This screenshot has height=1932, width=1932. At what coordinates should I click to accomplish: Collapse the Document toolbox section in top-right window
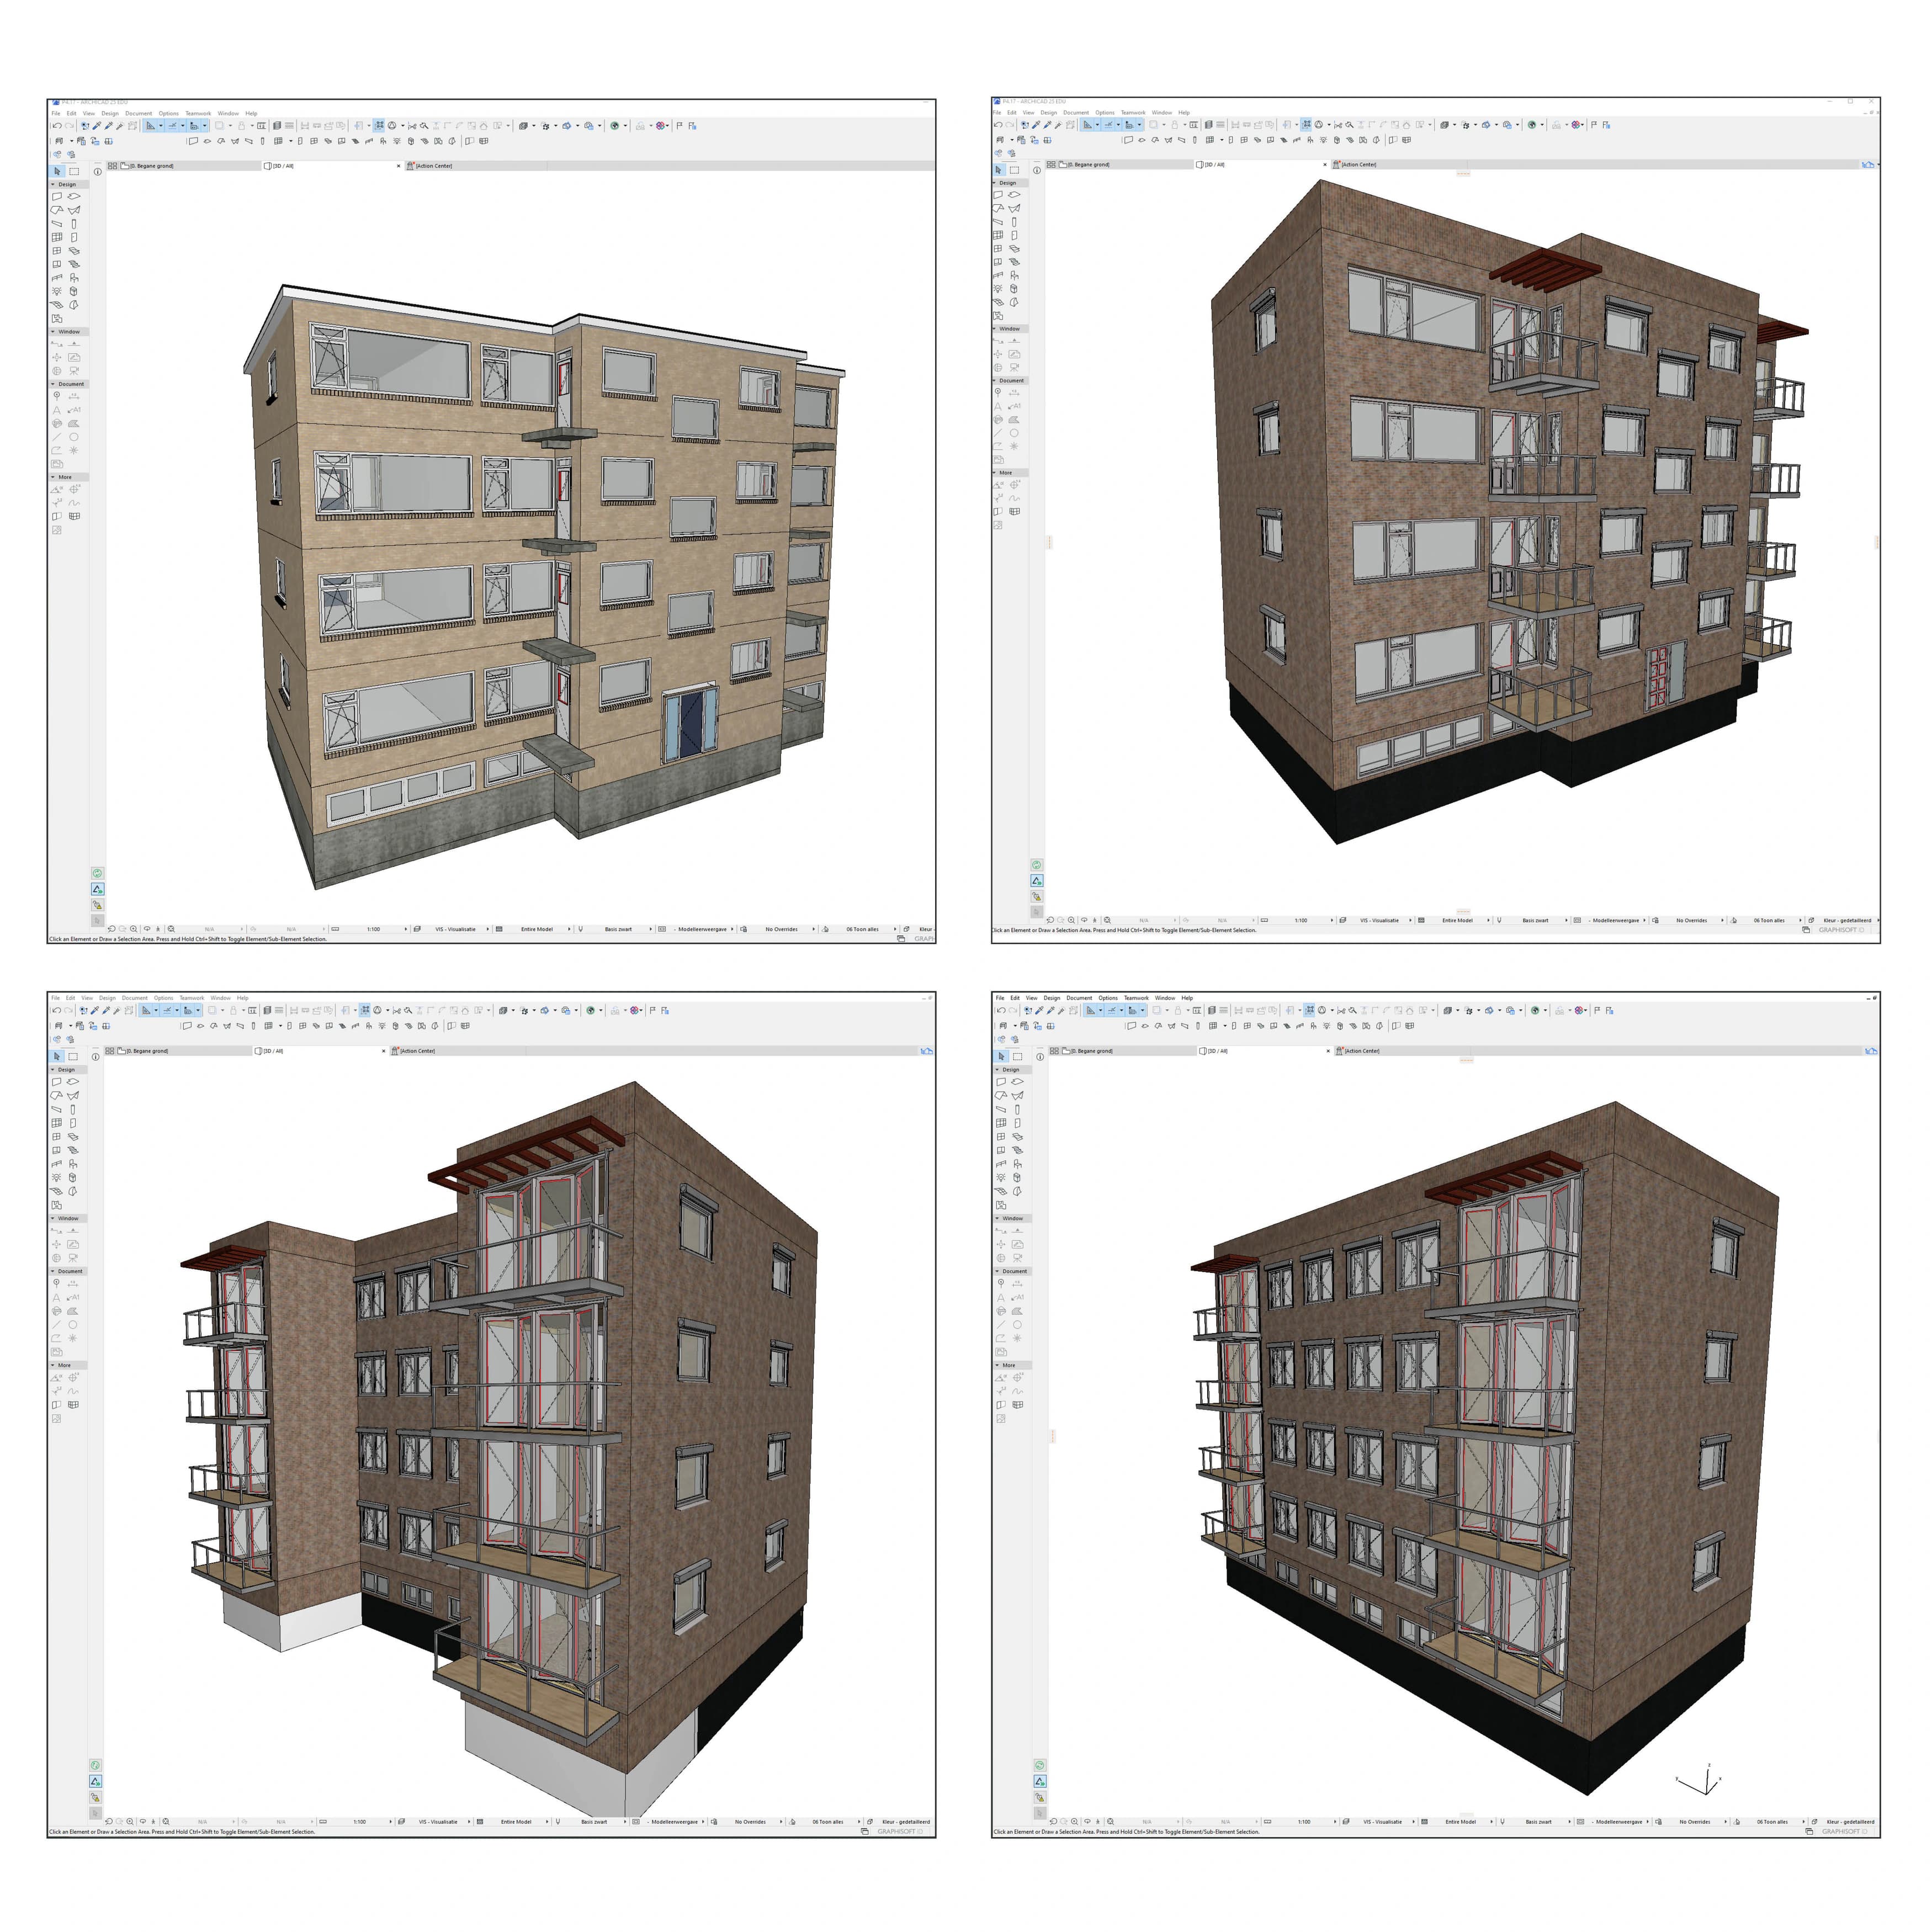(995, 381)
